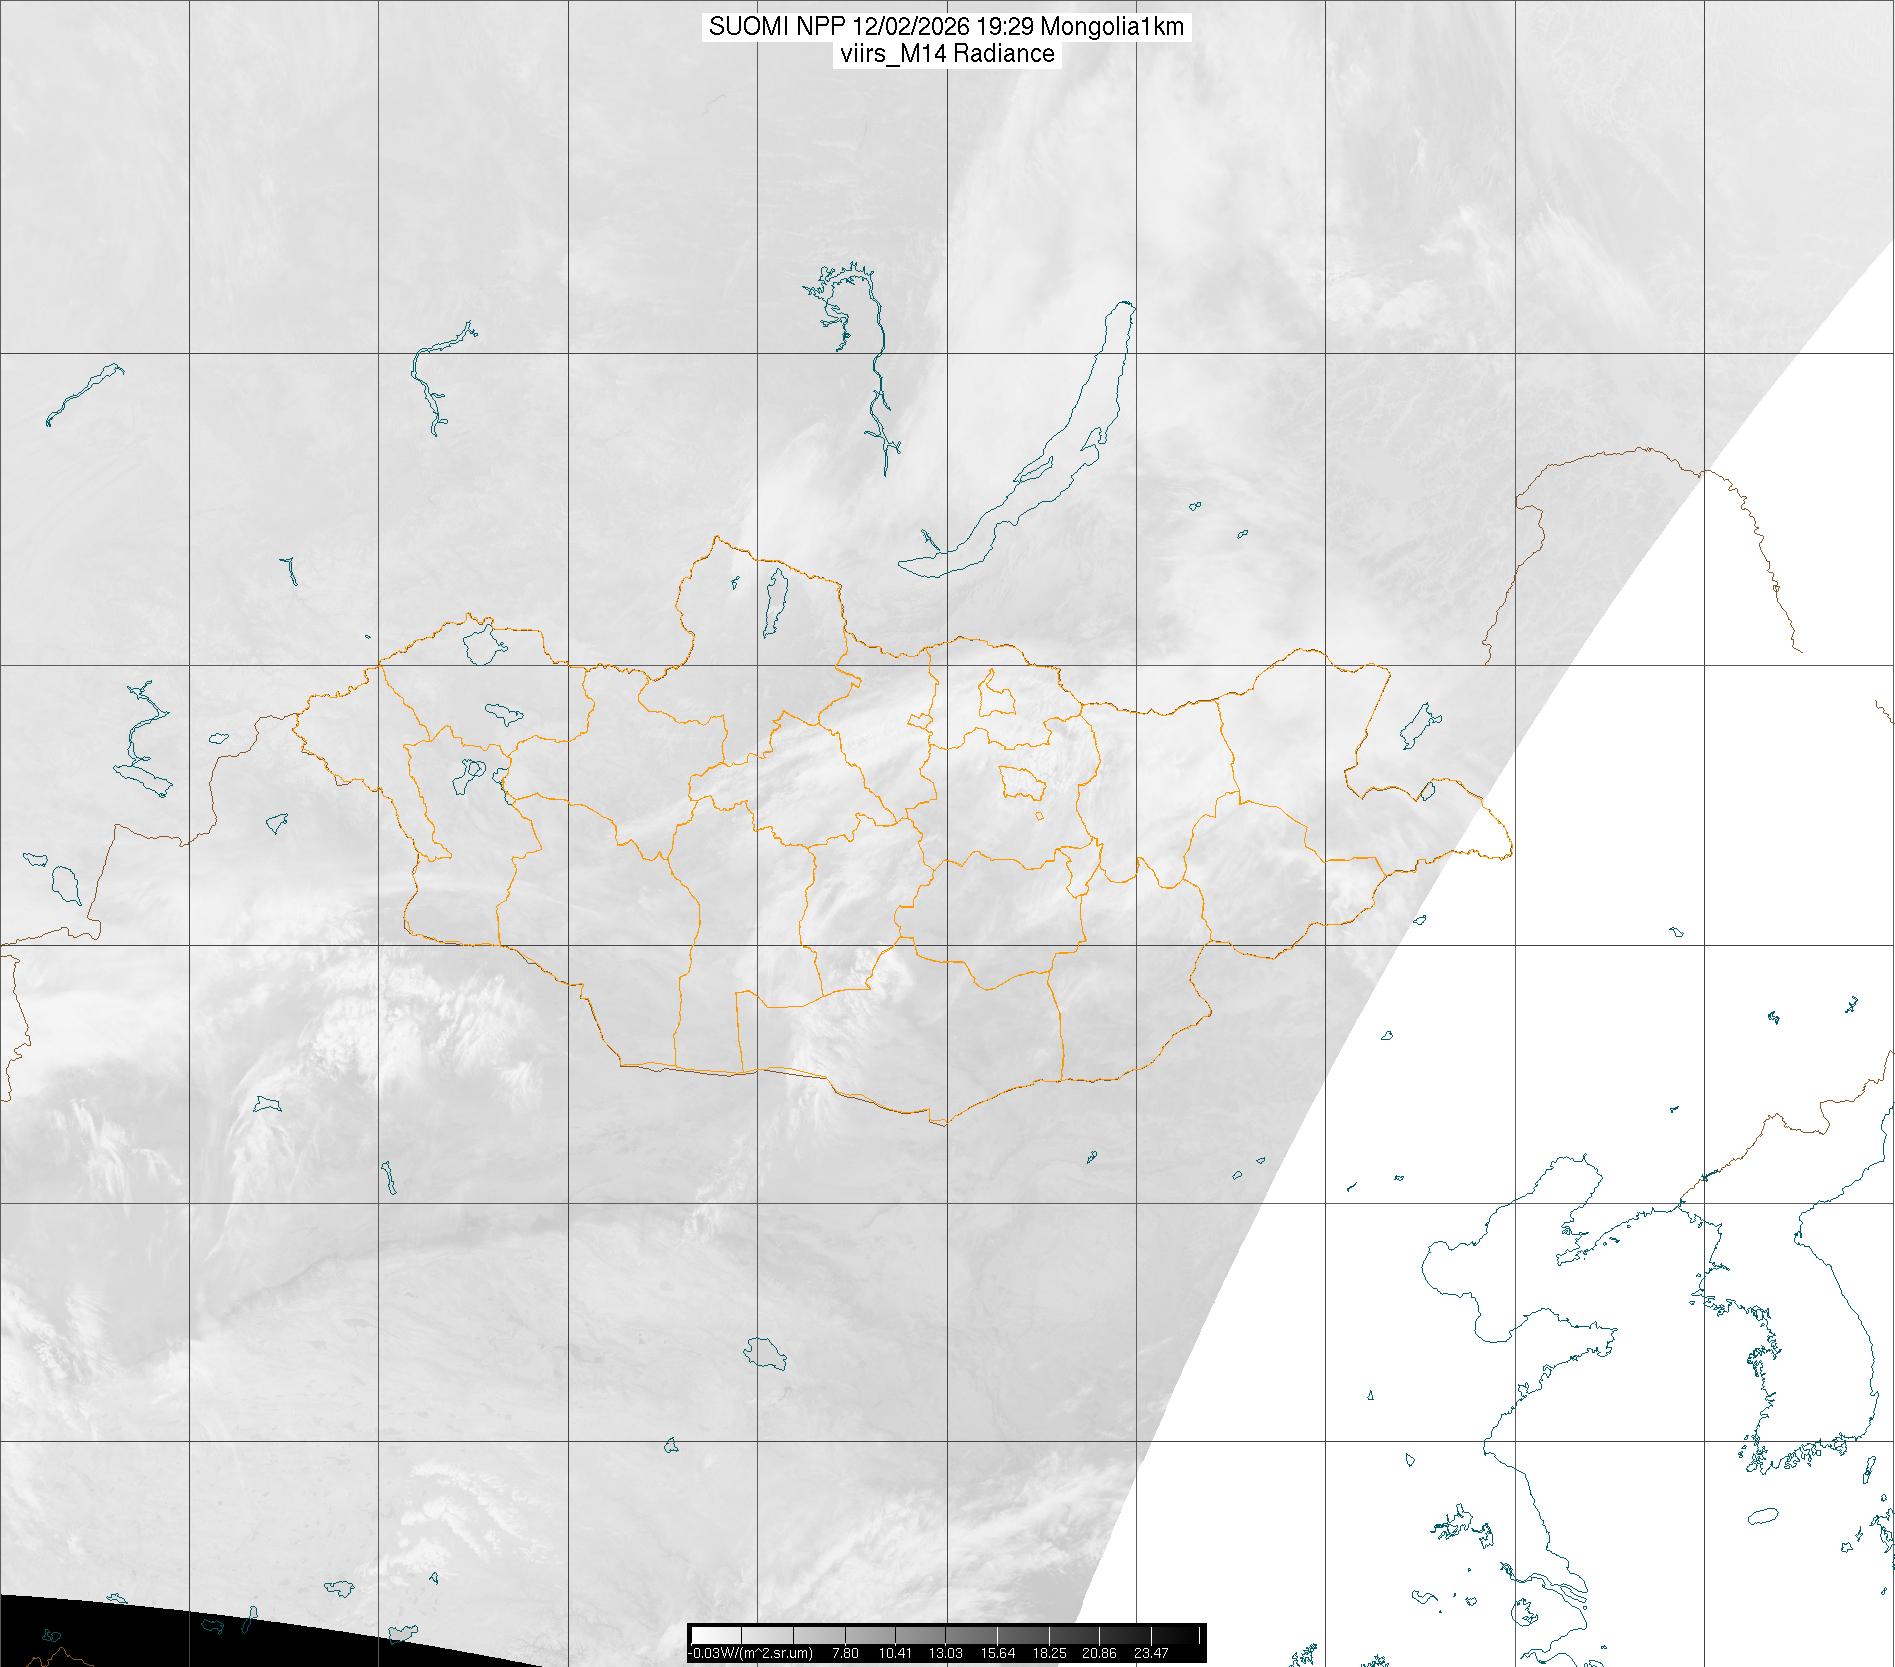
Task: Click the 23.47 value on the colorbar
Action: tap(1151, 1653)
